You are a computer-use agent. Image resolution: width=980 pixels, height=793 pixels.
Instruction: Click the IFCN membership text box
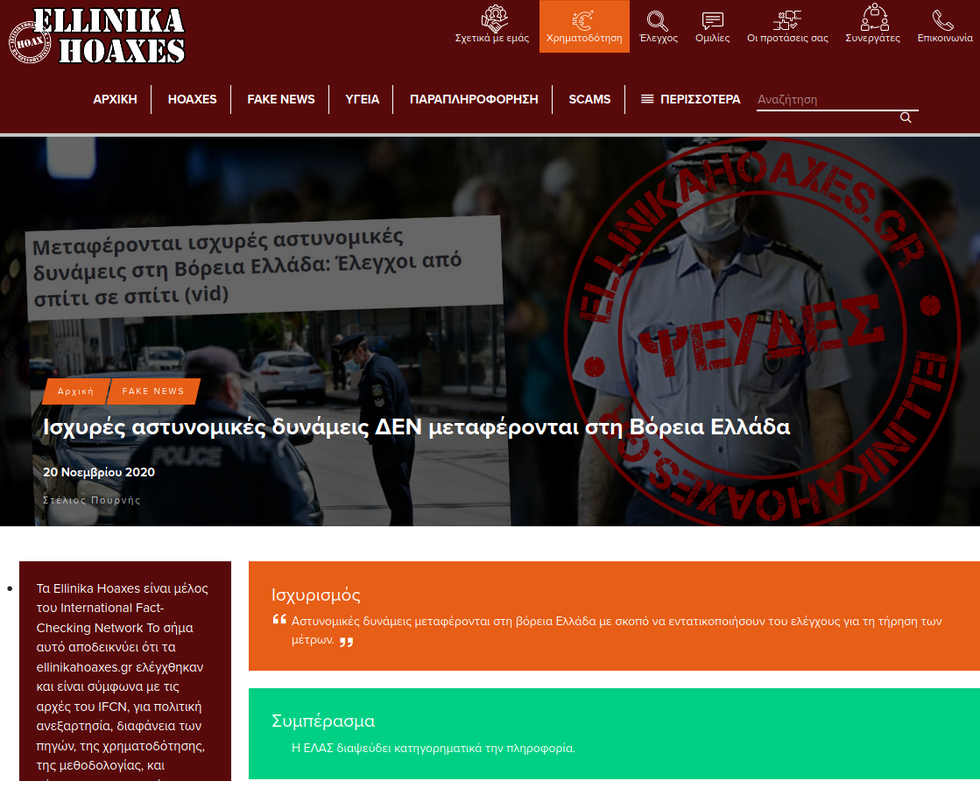click(x=125, y=671)
